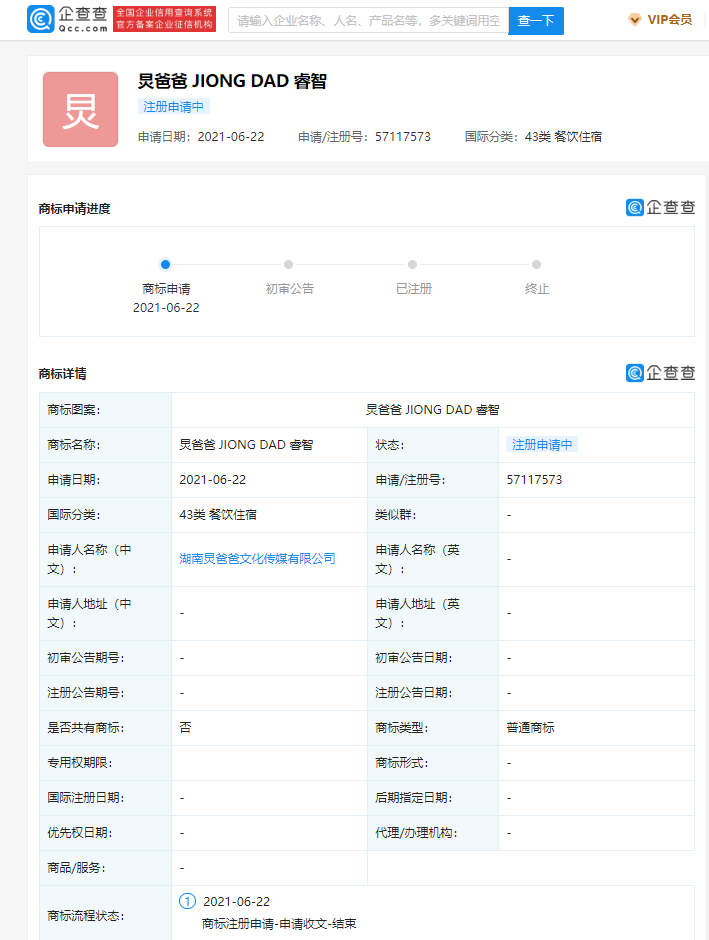Open the VIP会员 link
Viewport: 709px width, 940px height.
tap(669, 20)
